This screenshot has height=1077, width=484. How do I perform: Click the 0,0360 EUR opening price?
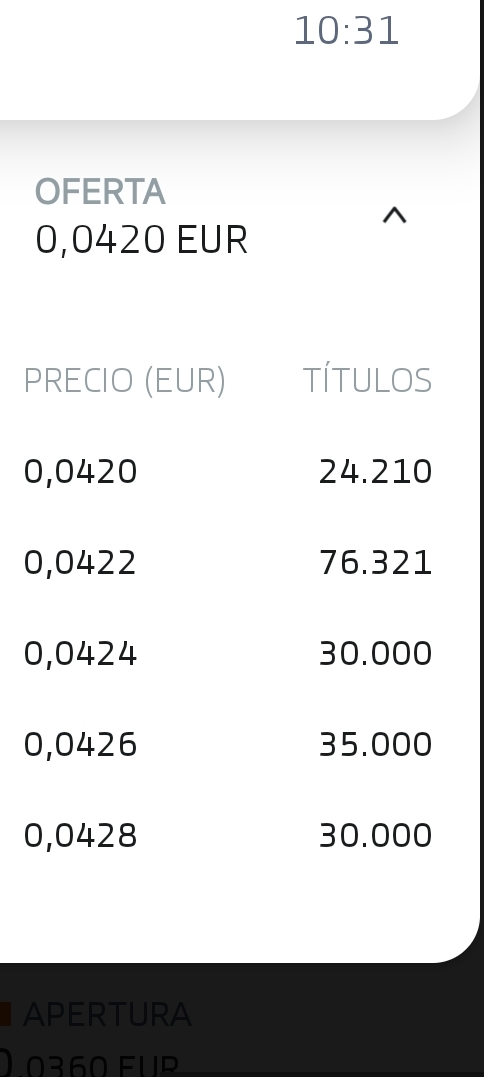[x=89, y=1063]
